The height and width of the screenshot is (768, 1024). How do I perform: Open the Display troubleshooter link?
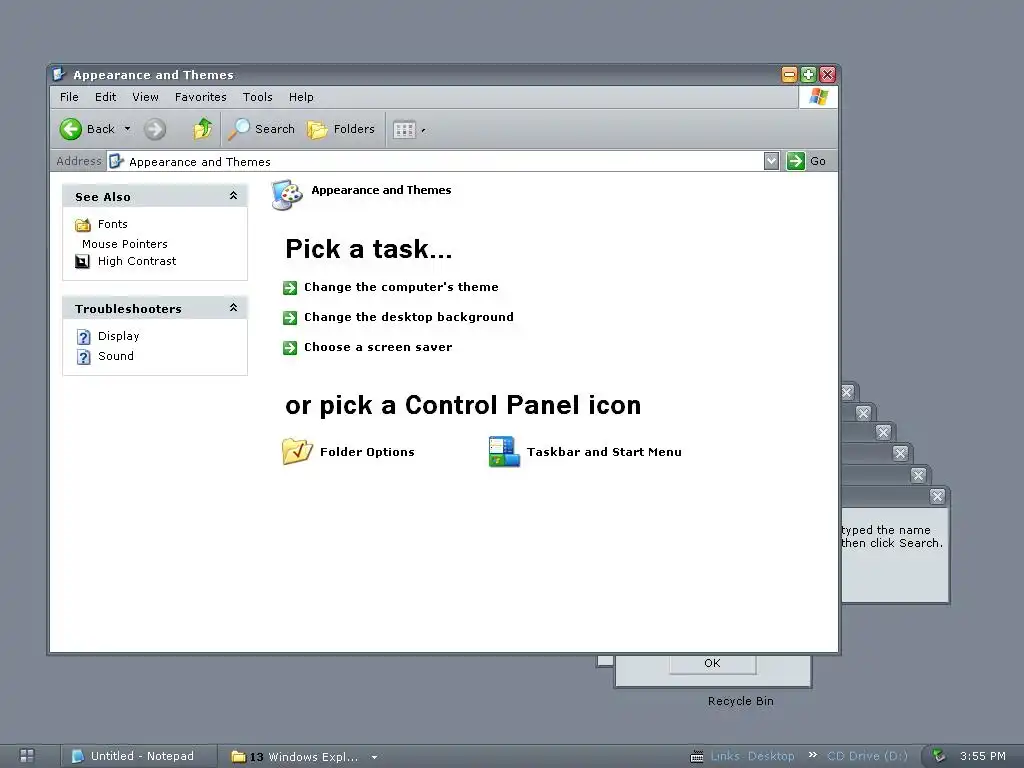click(118, 336)
